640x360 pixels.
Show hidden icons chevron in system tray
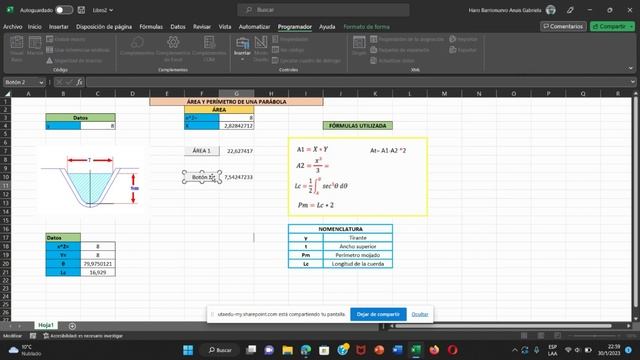pos(514,350)
